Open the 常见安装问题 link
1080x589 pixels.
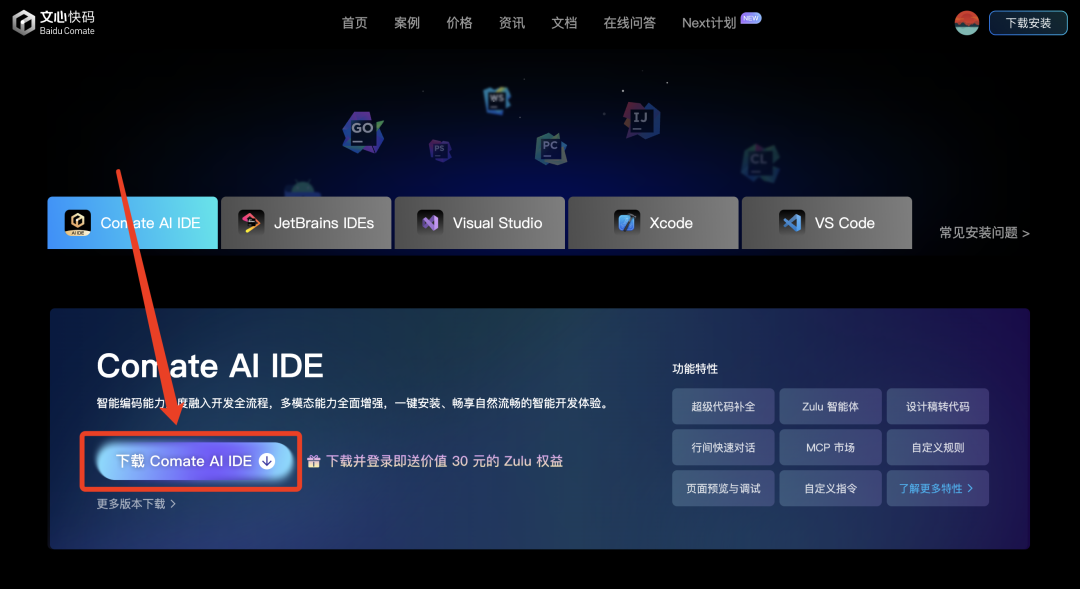[x=981, y=230]
